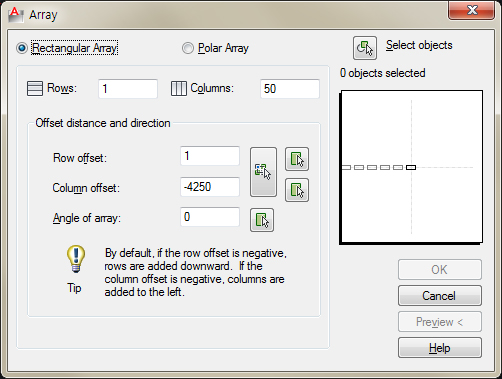
Task: Click the Column offset value field
Action: [210, 187]
